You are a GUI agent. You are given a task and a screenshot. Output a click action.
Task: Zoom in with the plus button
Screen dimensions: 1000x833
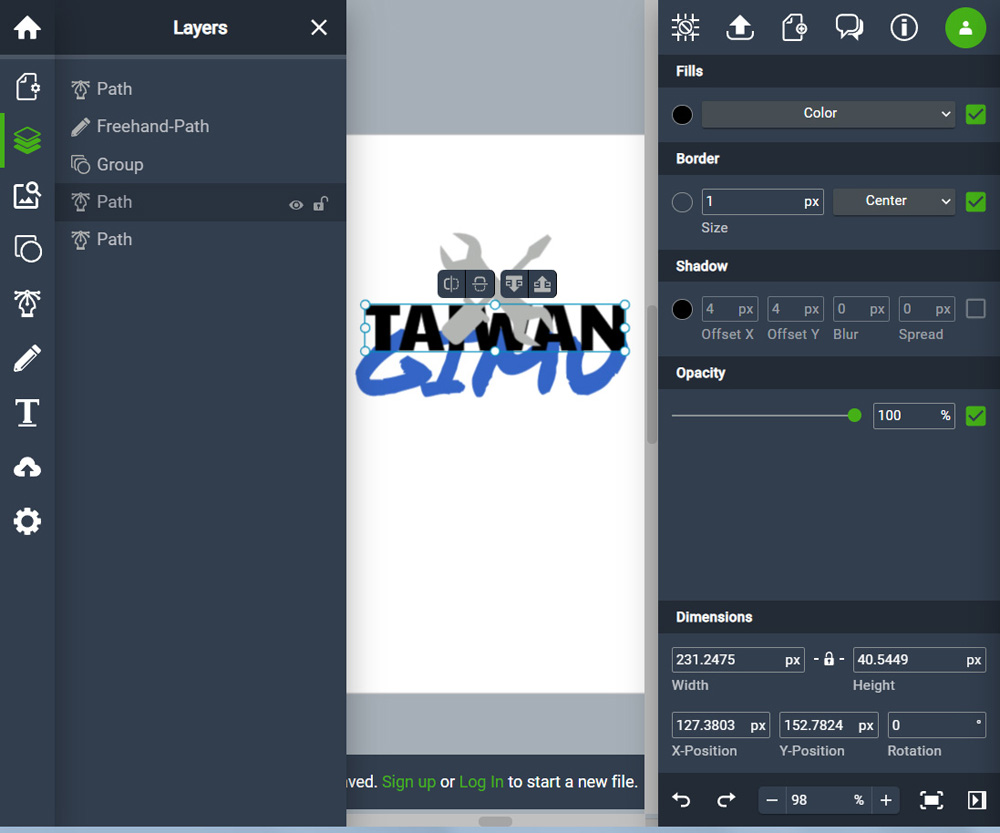886,800
